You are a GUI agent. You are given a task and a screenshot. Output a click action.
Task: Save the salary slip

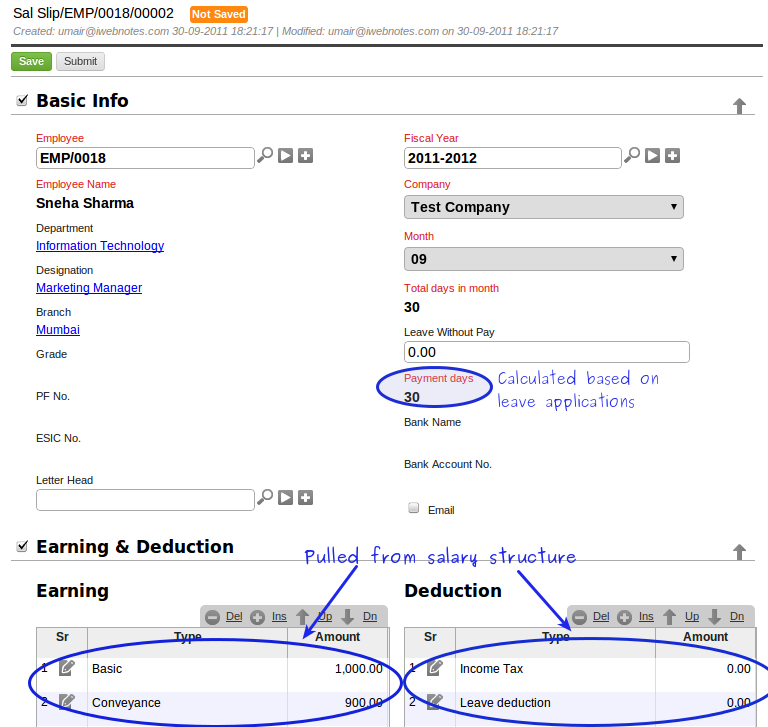(31, 61)
